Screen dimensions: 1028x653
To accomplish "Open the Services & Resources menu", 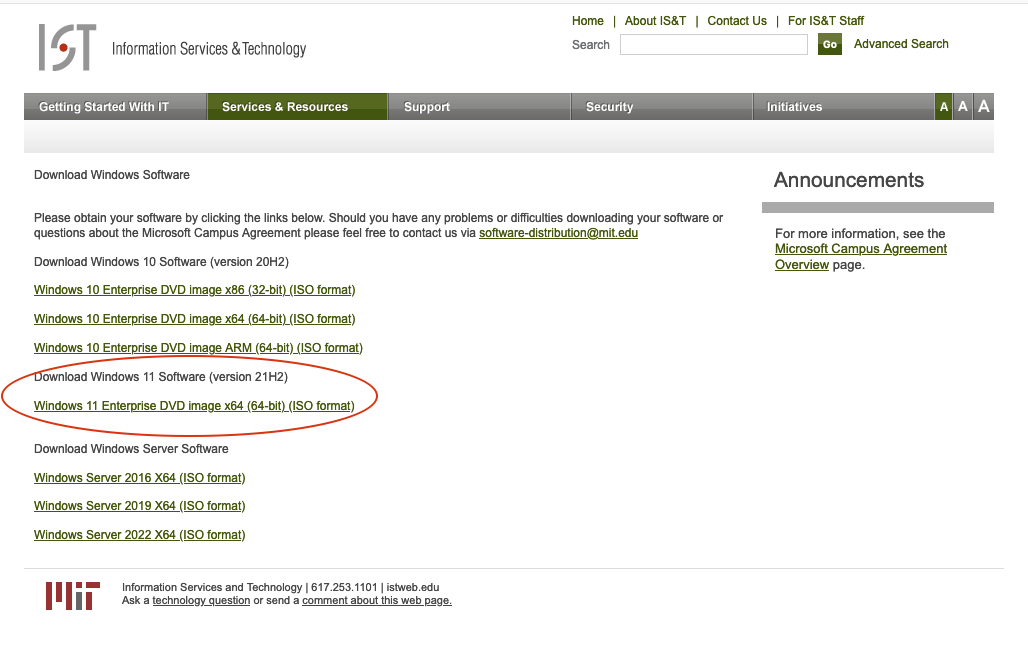I will click(x=298, y=107).
